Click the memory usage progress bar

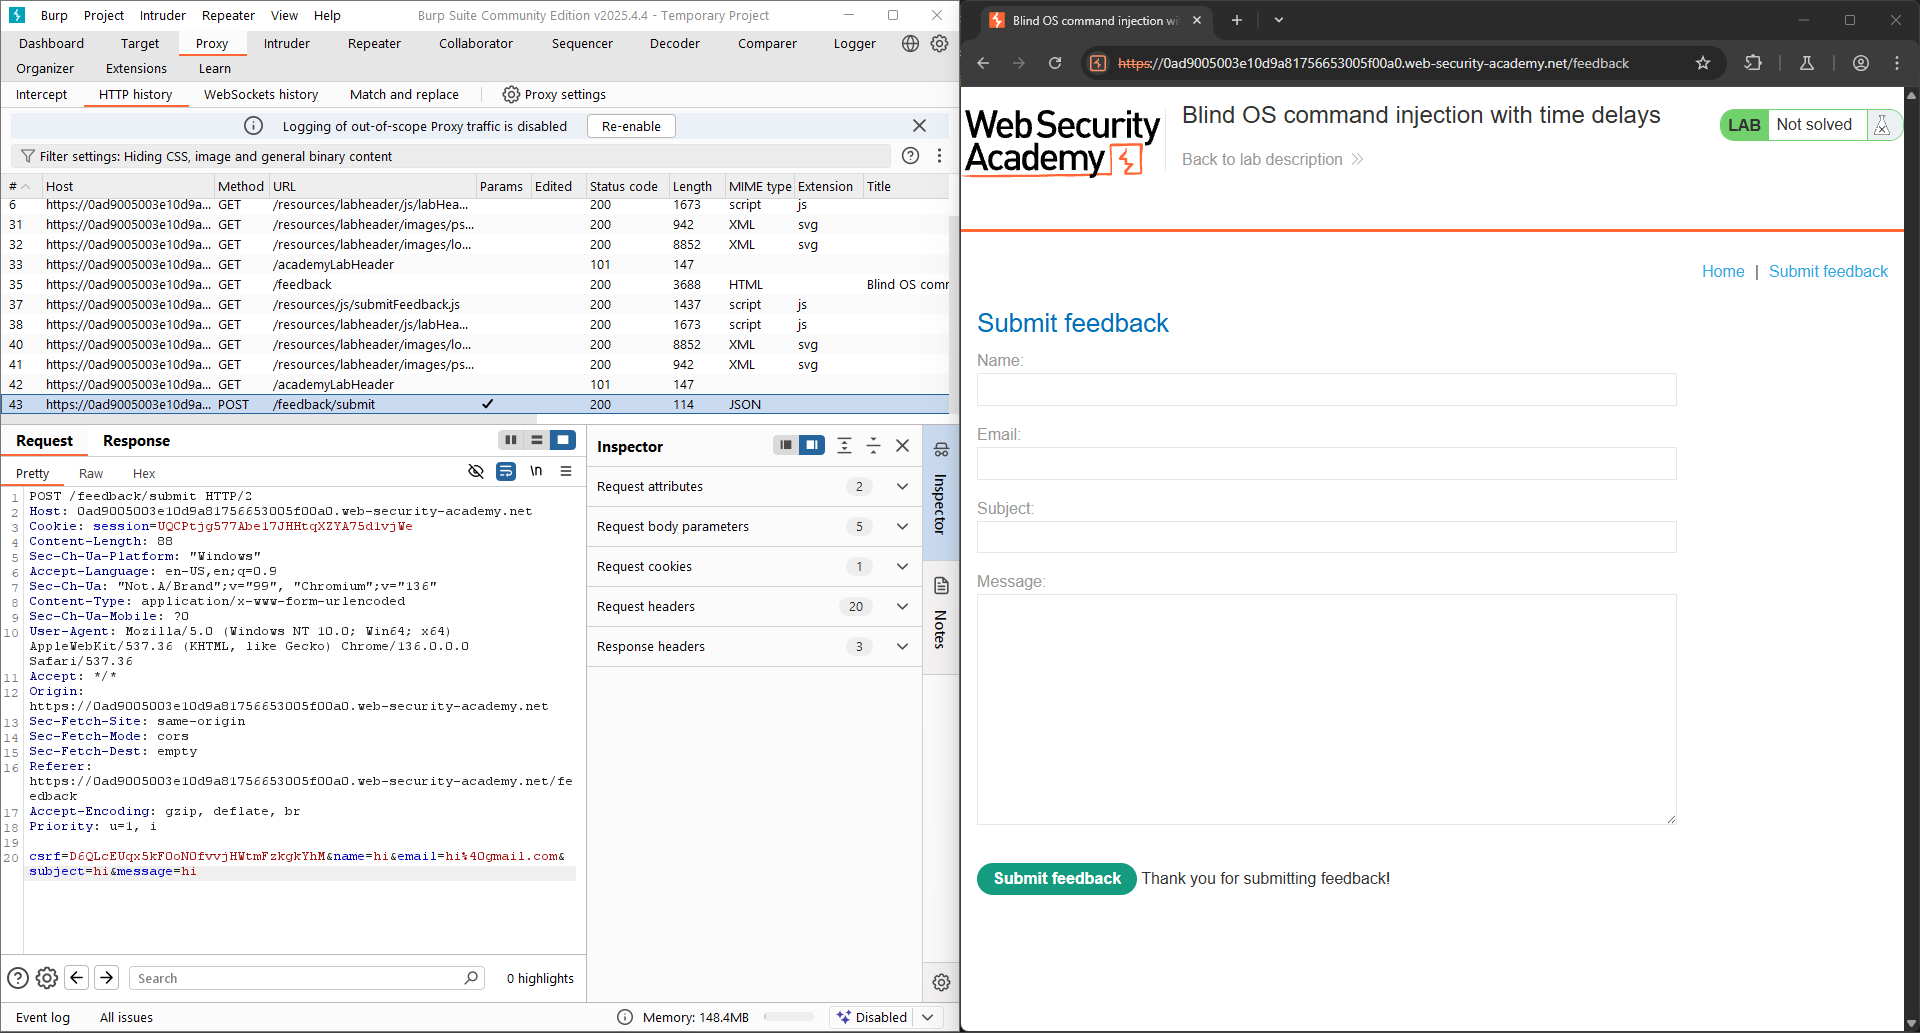pos(789,1017)
